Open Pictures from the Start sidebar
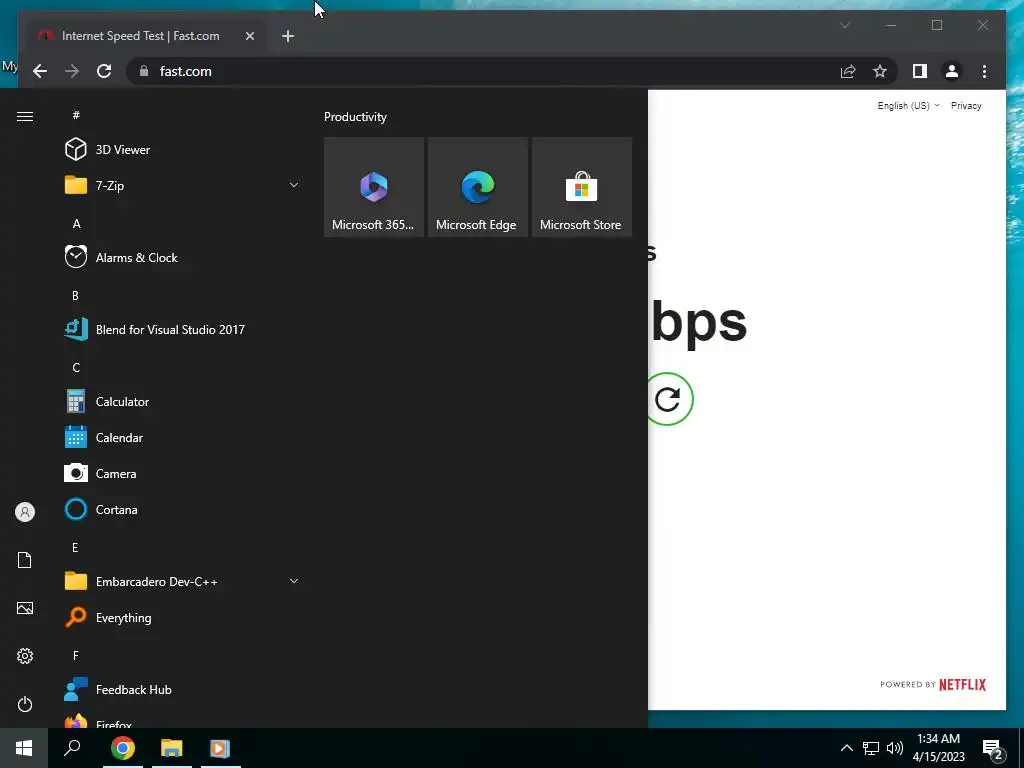Viewport: 1024px width, 768px height. coord(25,608)
